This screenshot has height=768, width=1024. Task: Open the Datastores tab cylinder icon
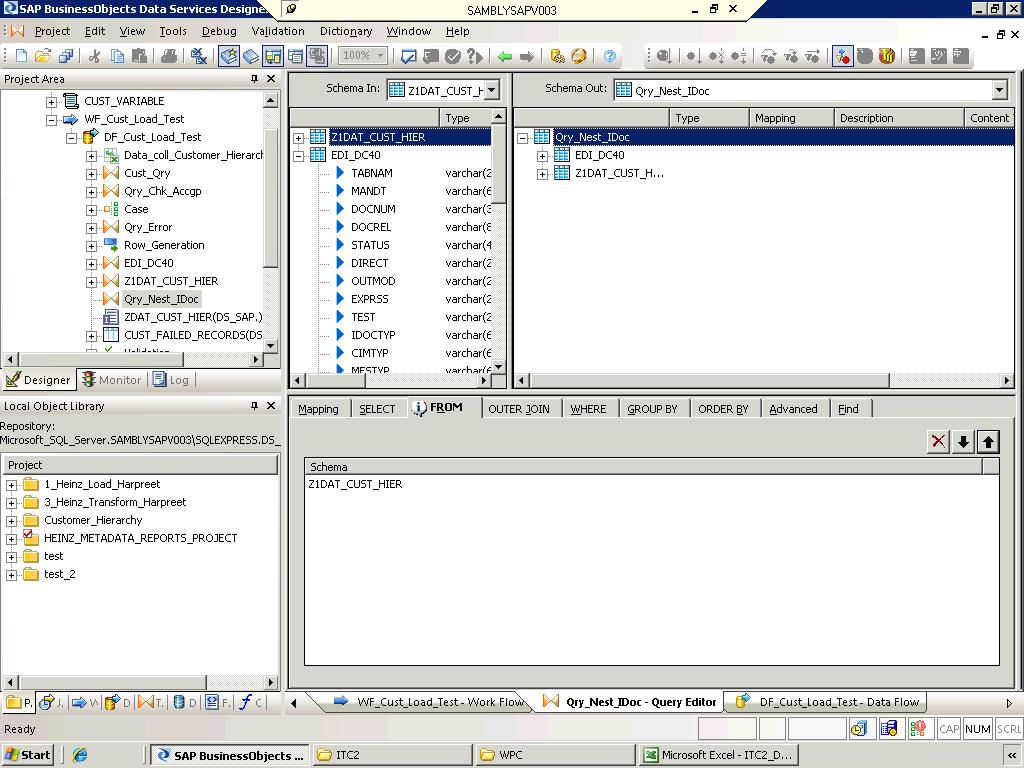point(184,702)
